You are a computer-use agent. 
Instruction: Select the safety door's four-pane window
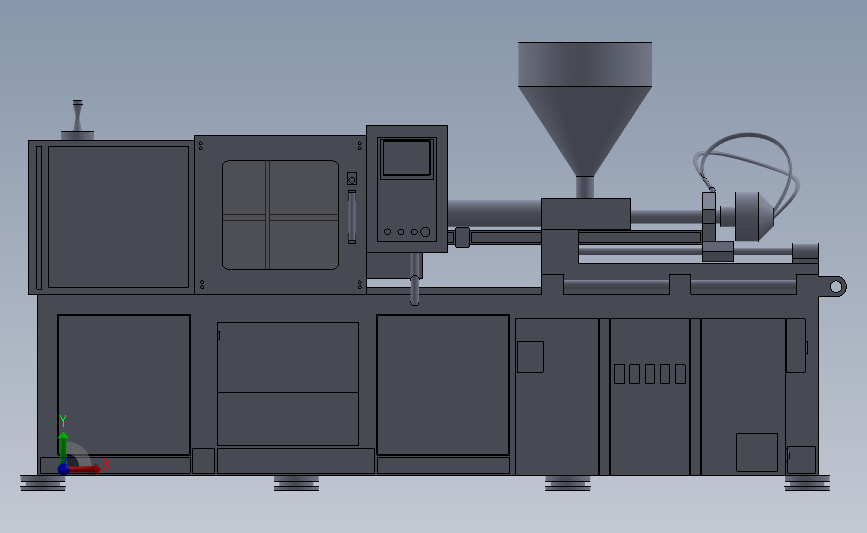point(280,215)
